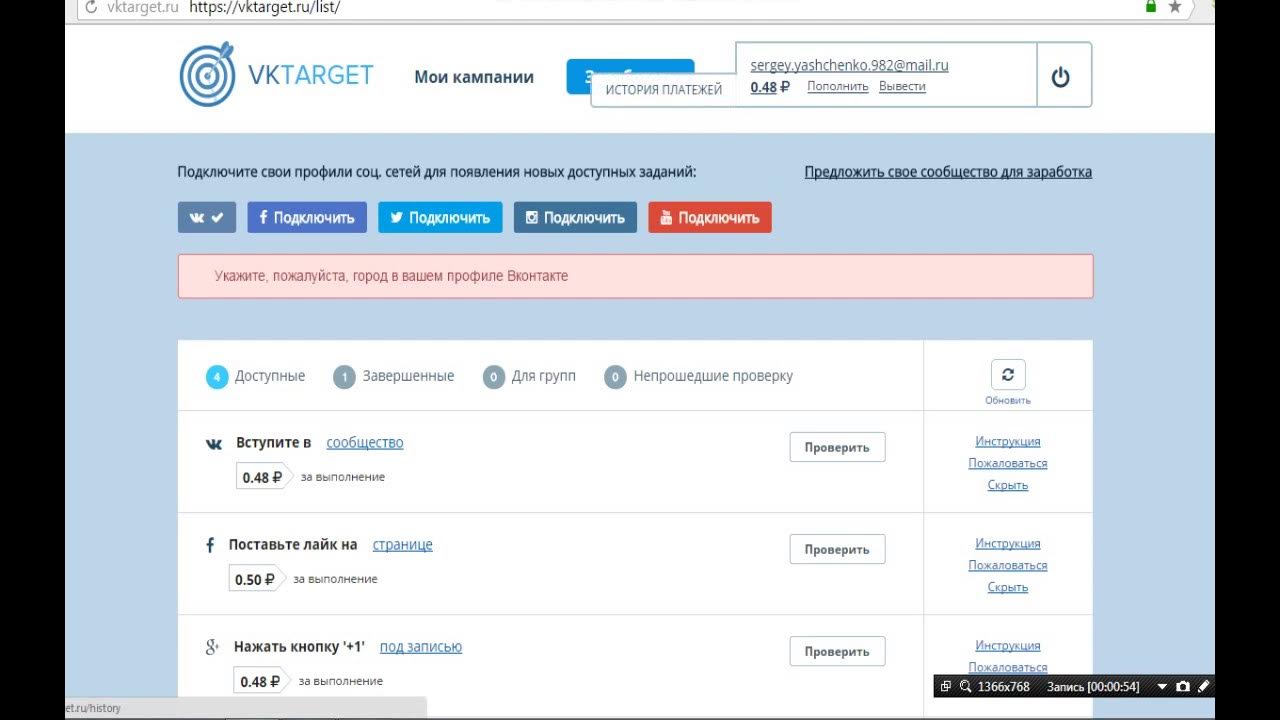Click the page info icon before vktarget.ru
This screenshot has width=1280, height=720.
92,7
